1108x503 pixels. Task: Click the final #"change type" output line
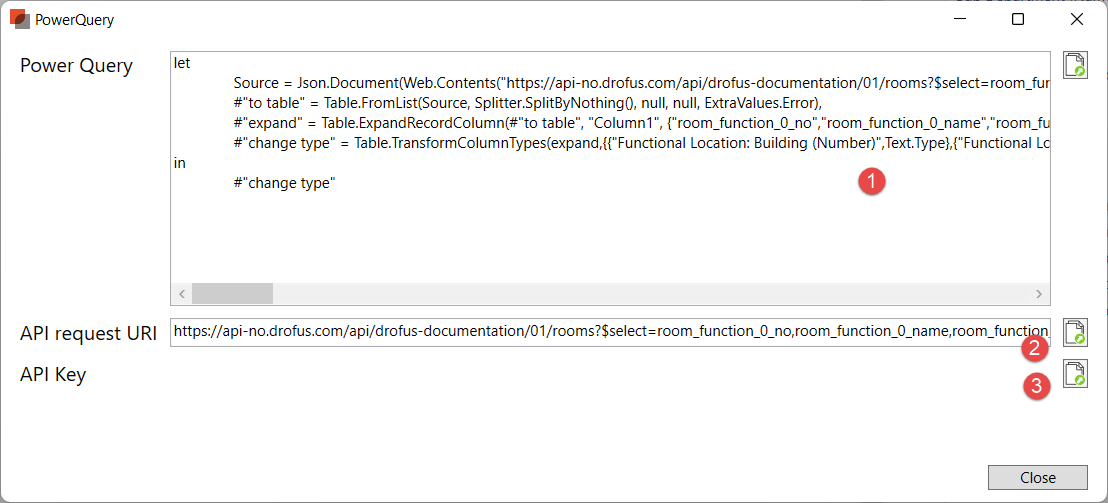pos(284,183)
